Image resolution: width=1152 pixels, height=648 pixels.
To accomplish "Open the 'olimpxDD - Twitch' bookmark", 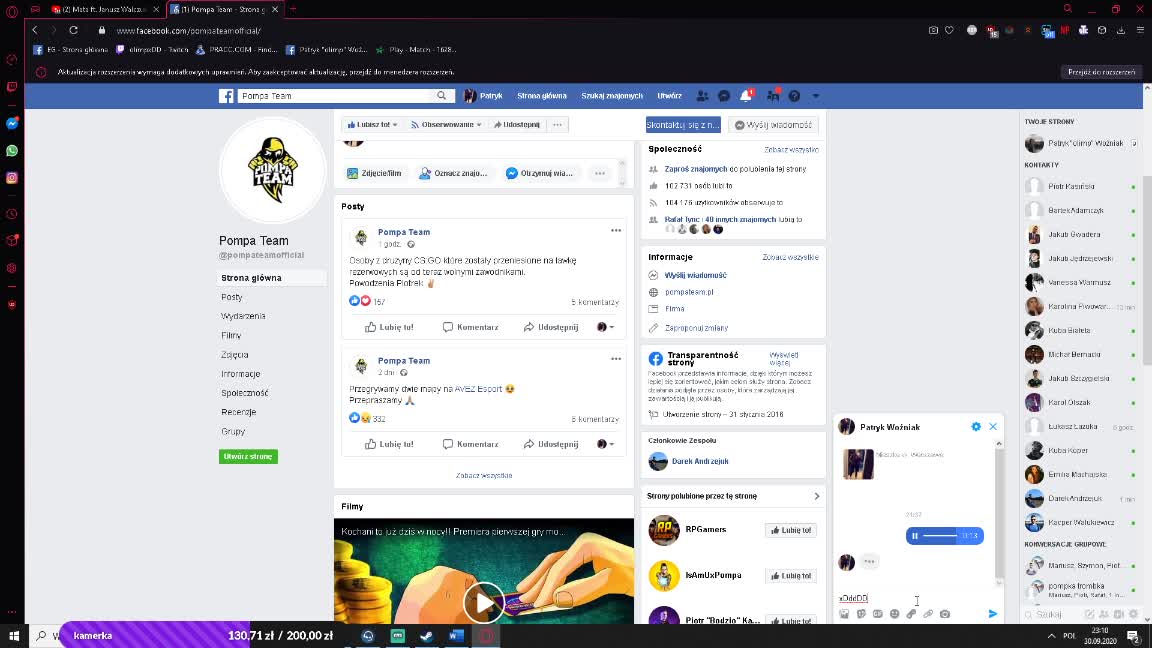I will click(x=153, y=50).
